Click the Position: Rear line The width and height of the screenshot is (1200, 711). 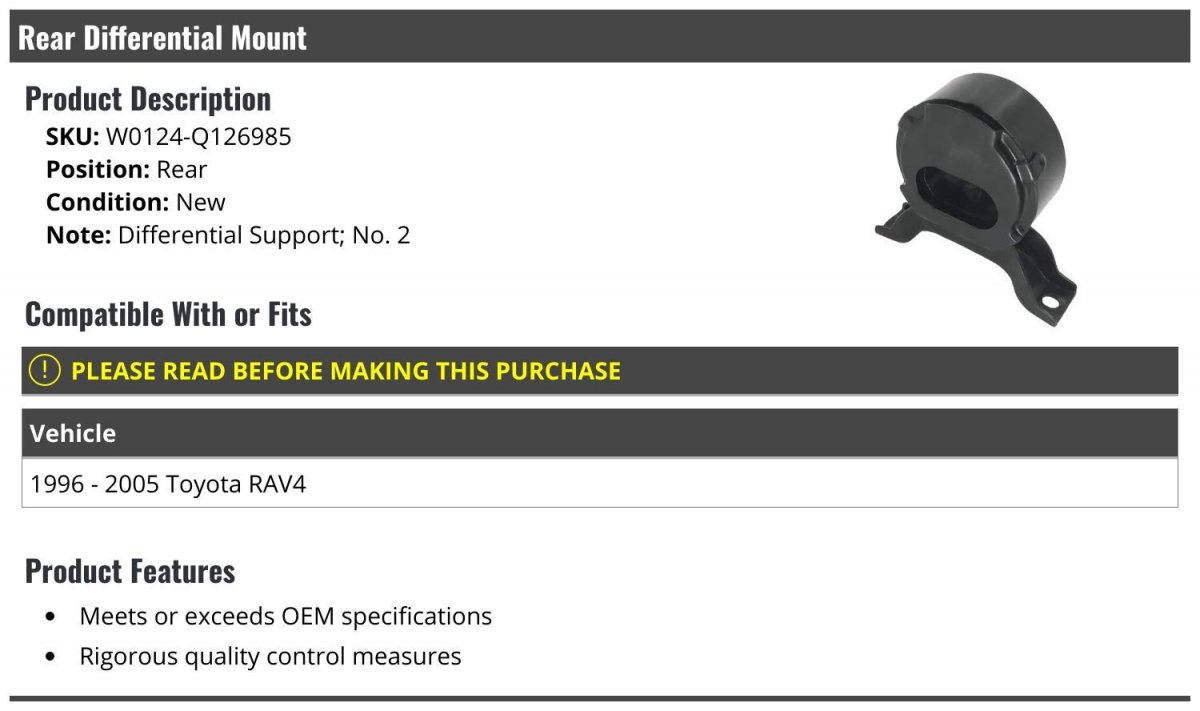click(x=127, y=169)
